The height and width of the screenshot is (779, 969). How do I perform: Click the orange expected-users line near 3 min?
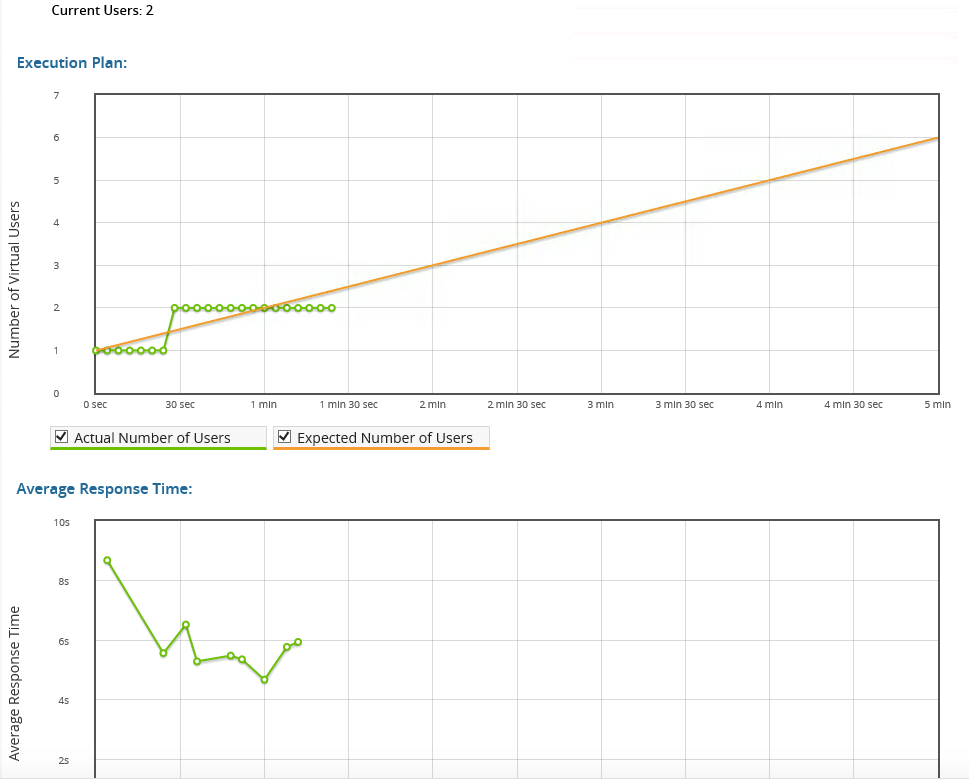click(x=601, y=222)
